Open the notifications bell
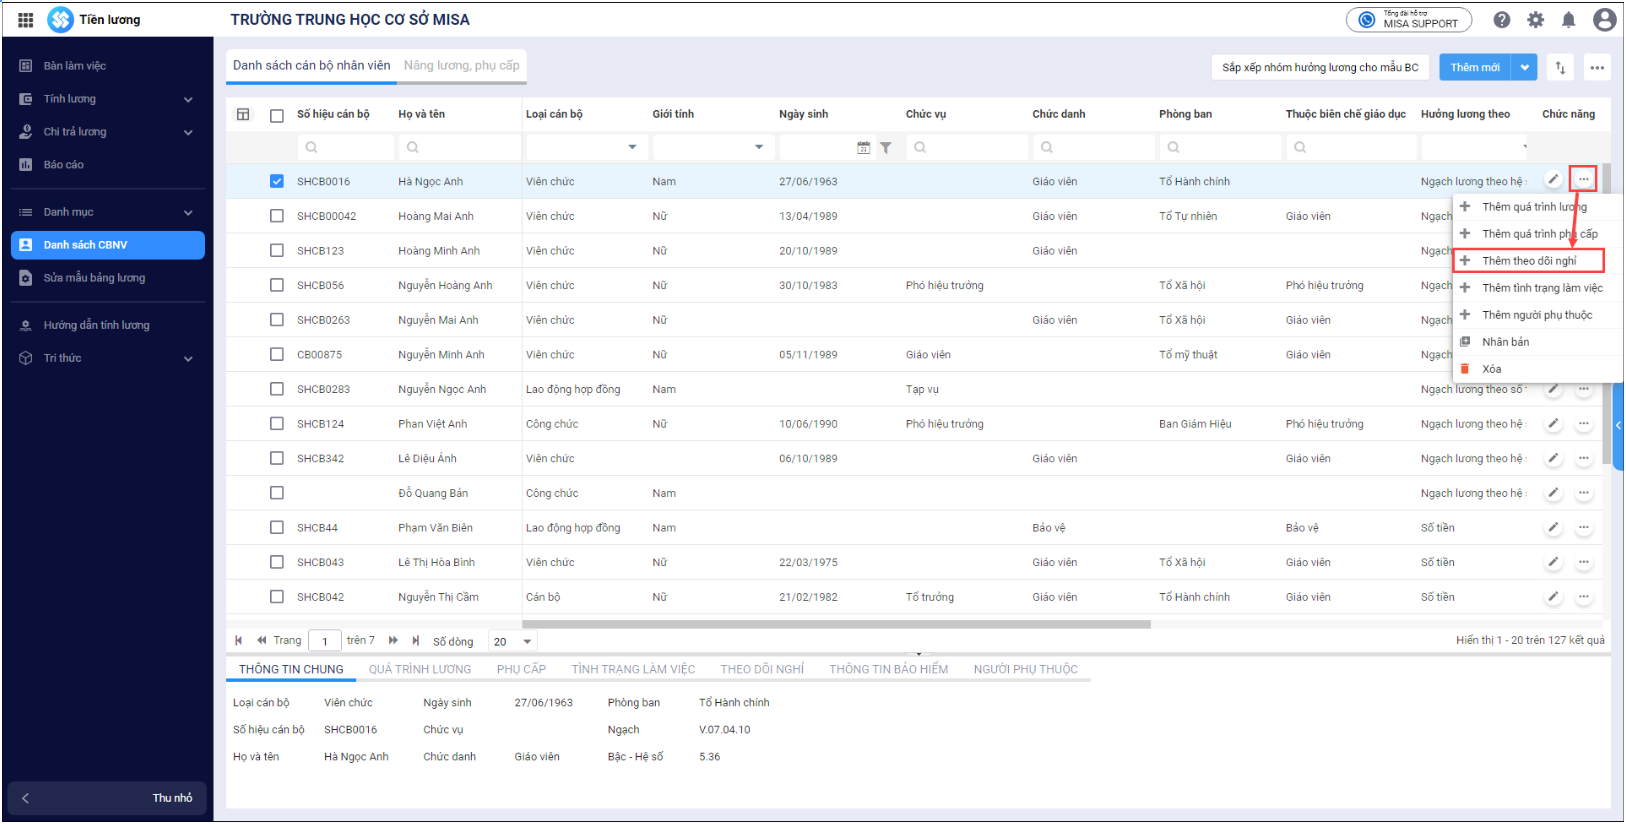Image resolution: width=1626 pixels, height=824 pixels. (1568, 20)
